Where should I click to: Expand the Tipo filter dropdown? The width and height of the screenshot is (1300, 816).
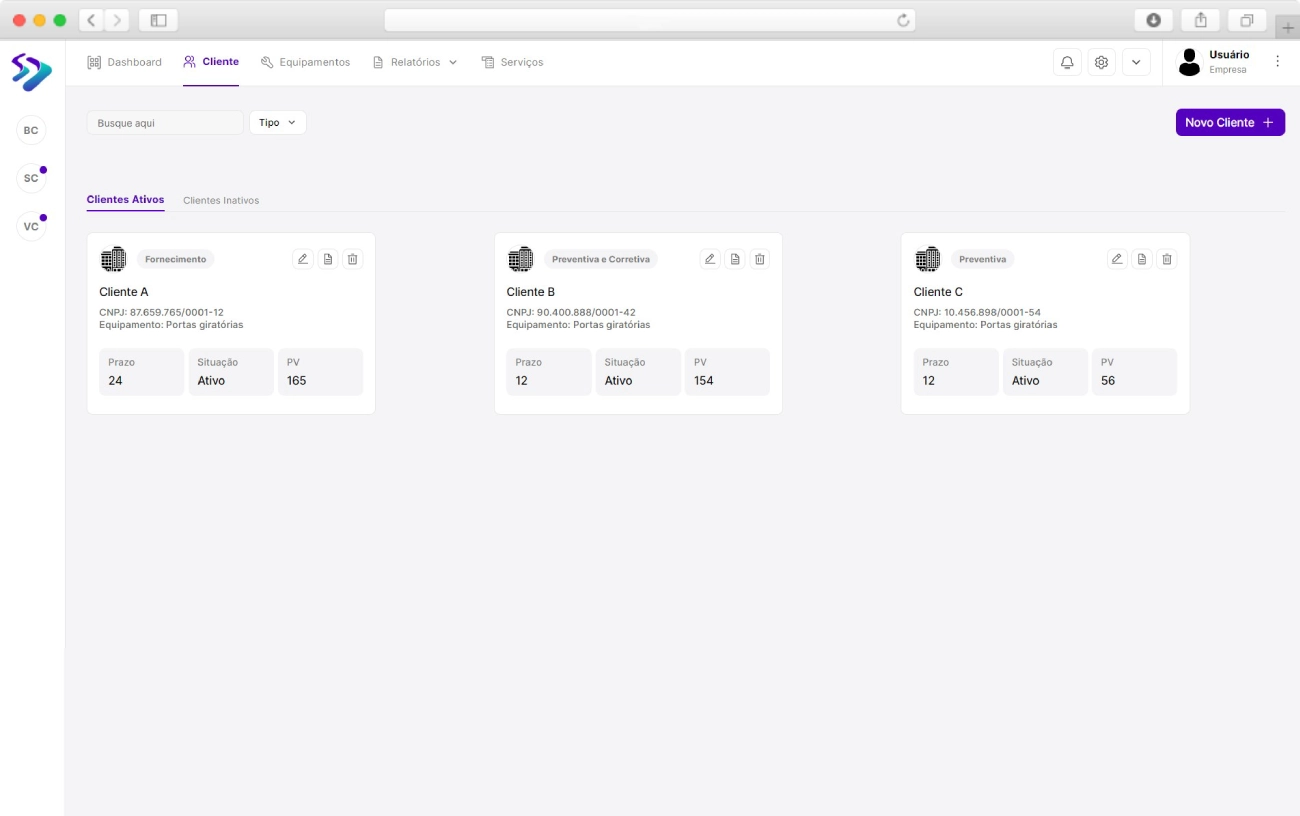[x=277, y=122]
